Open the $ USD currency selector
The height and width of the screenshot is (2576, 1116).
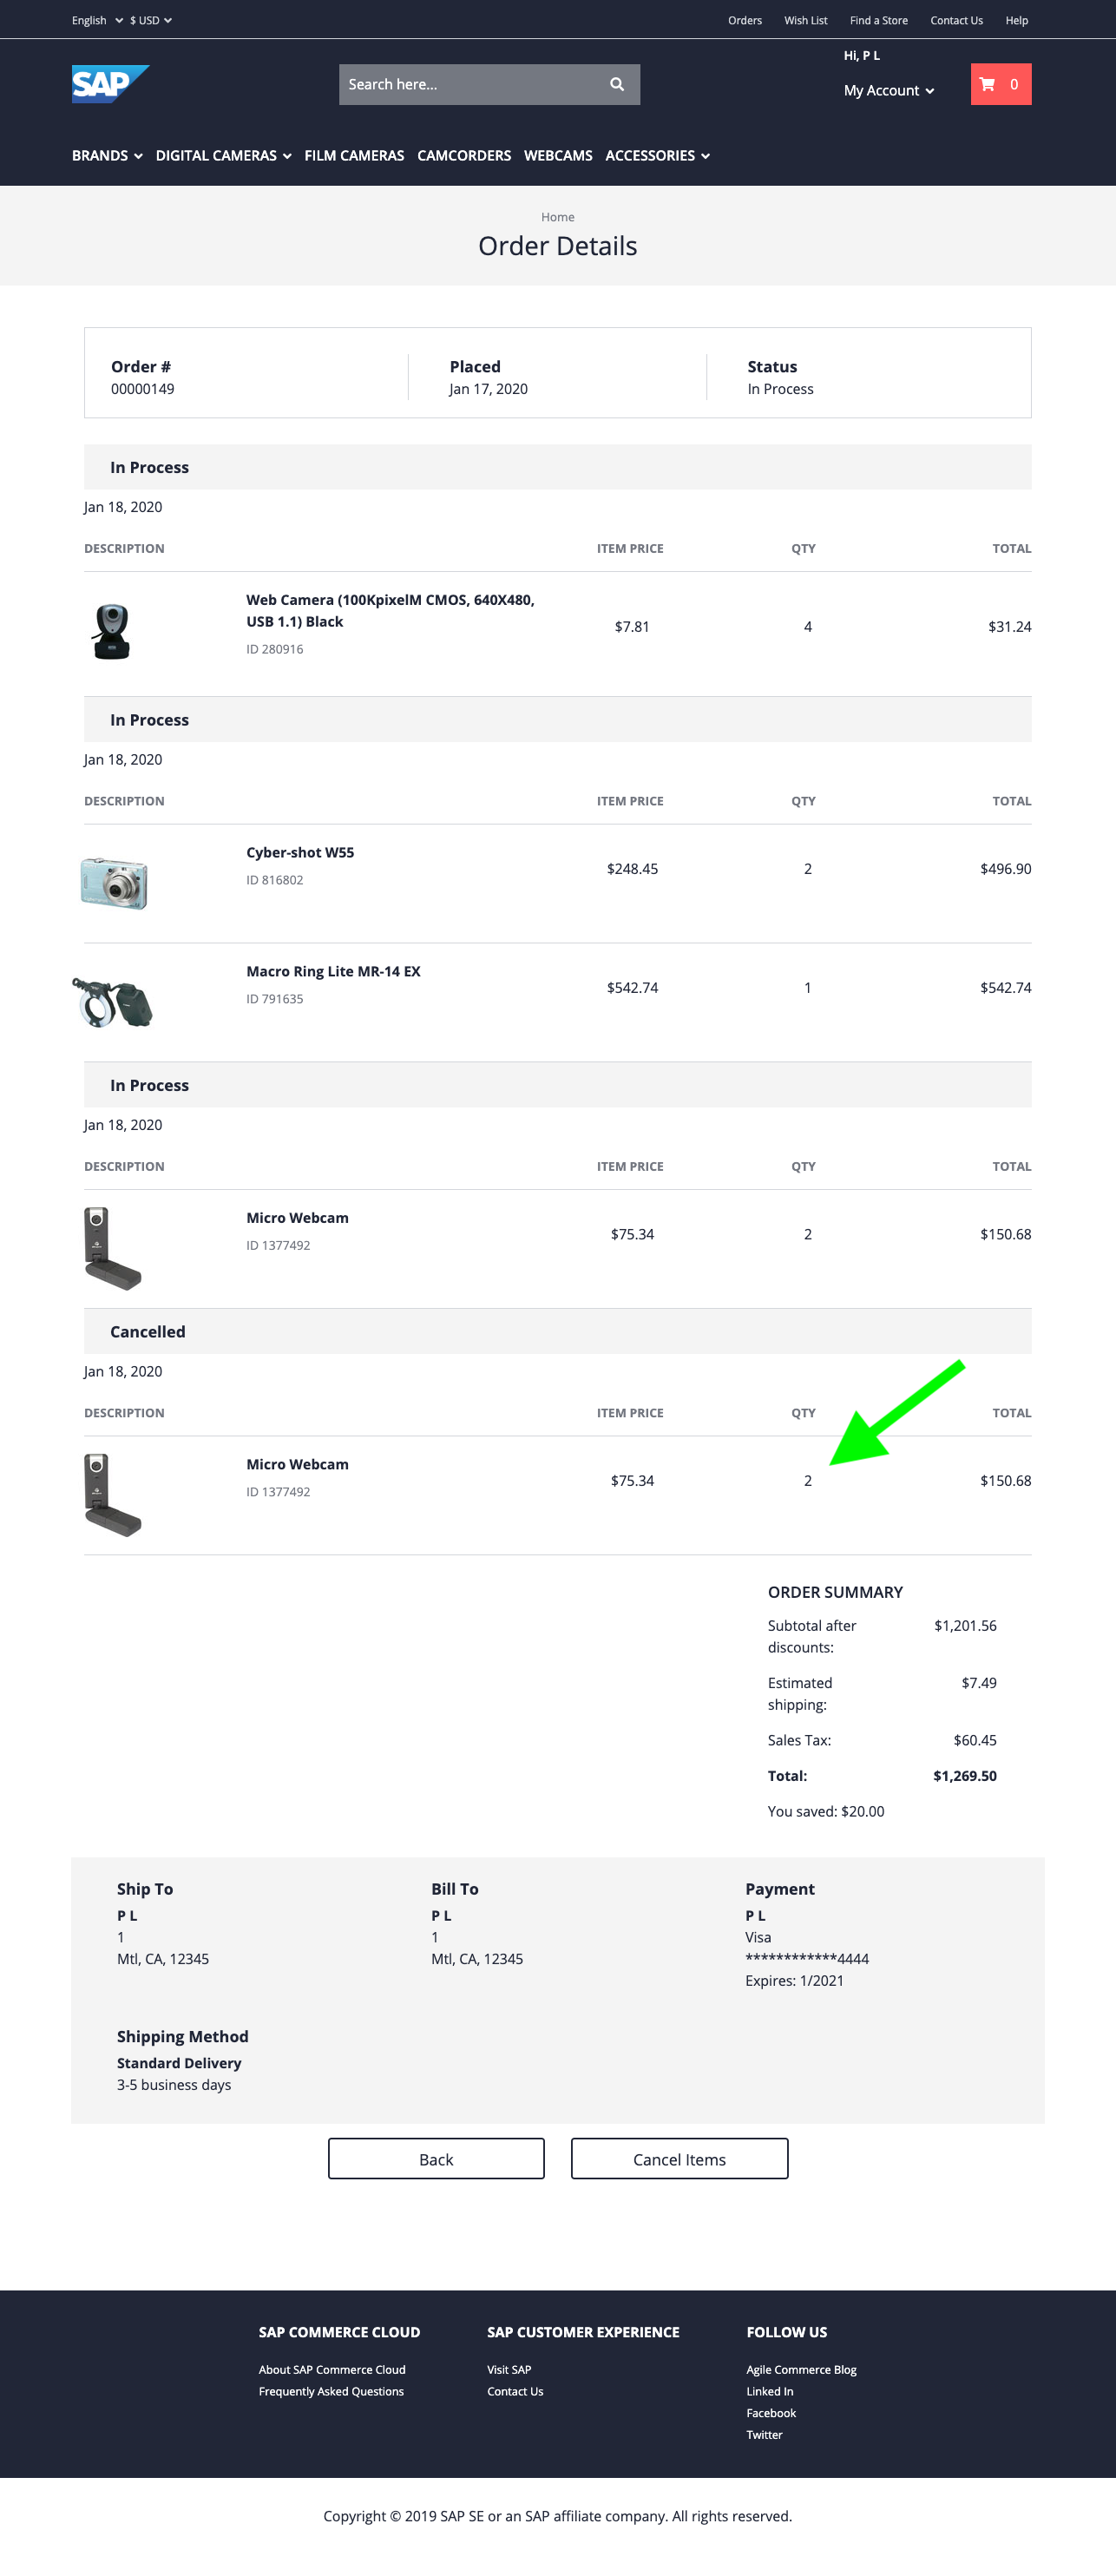pyautogui.click(x=148, y=20)
